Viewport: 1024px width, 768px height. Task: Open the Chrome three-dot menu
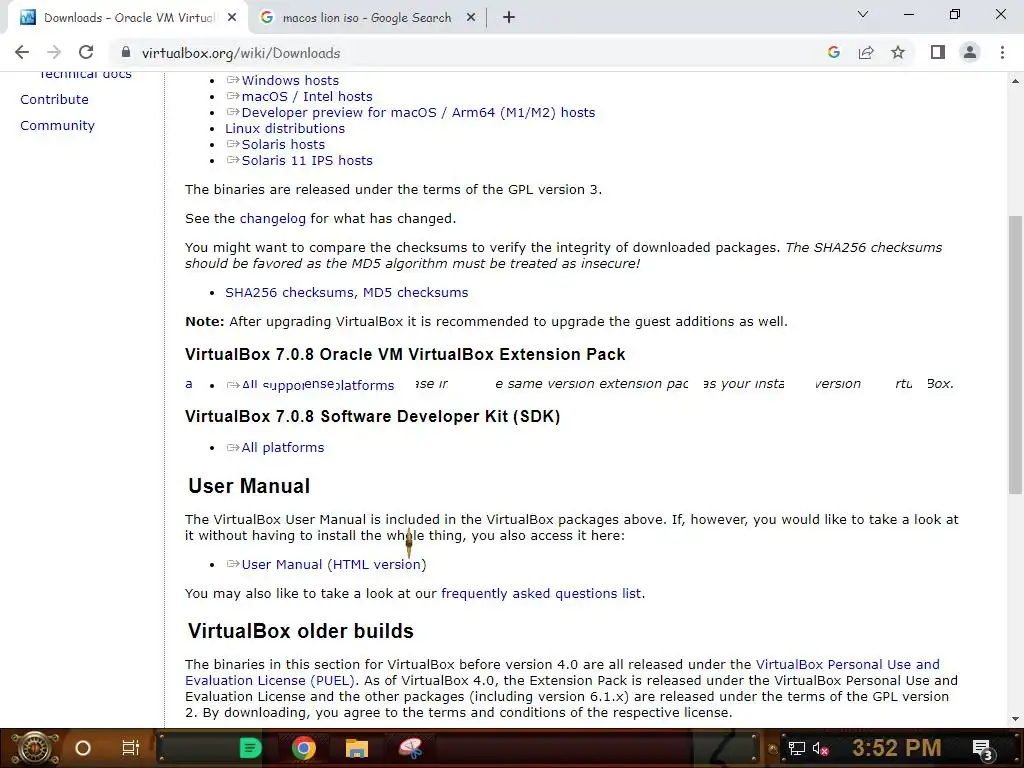(1002, 53)
